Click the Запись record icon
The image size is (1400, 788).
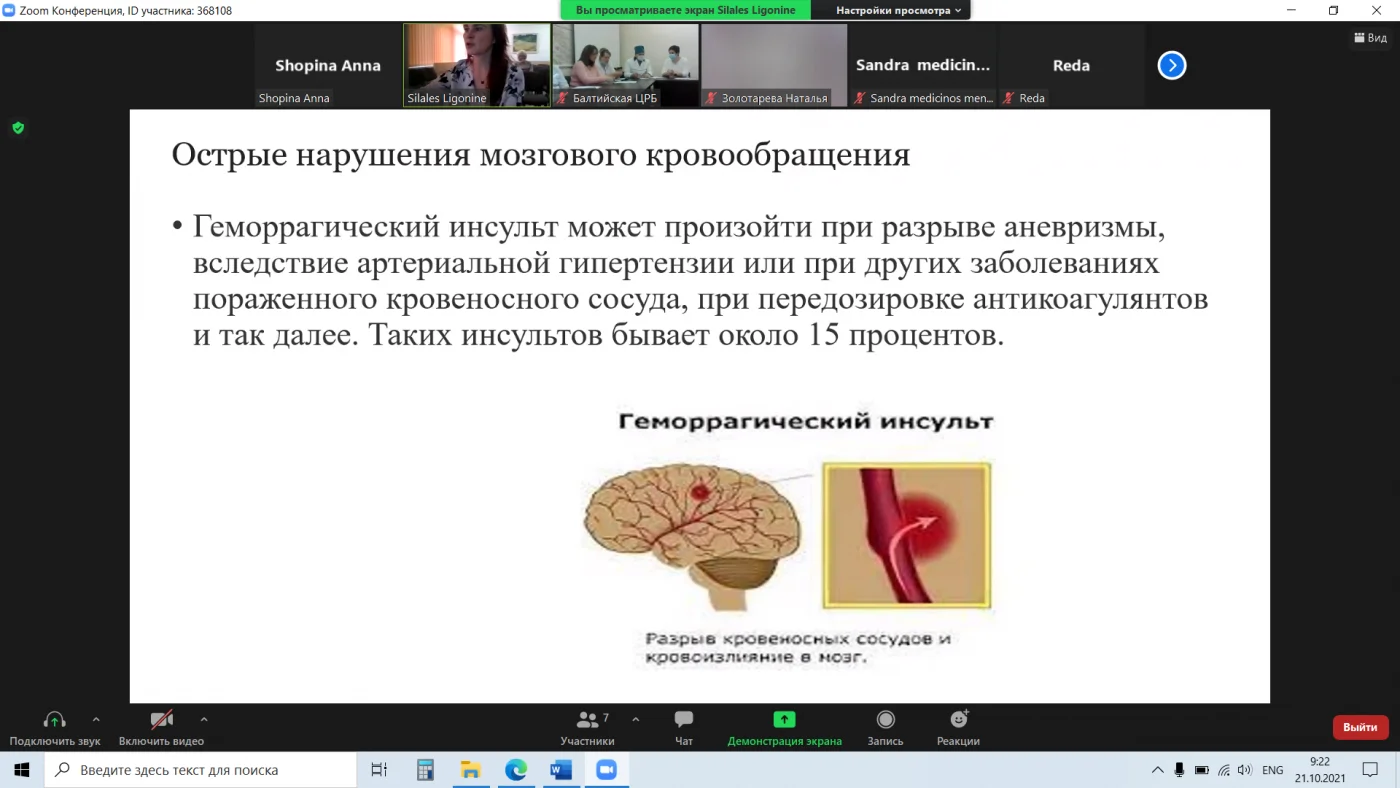(x=885, y=720)
